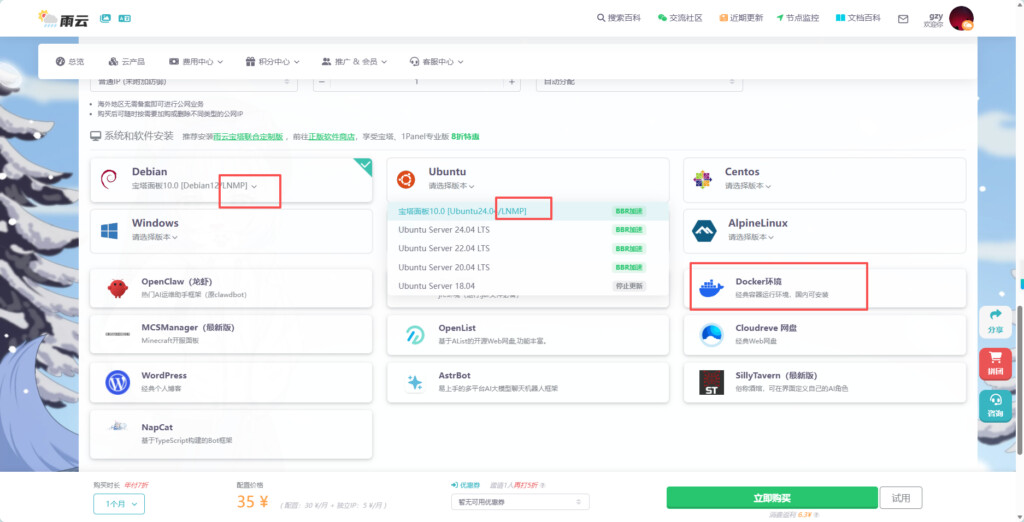1024x522 pixels.
Task: Select the AstrBot app card
Action: pos(528,382)
